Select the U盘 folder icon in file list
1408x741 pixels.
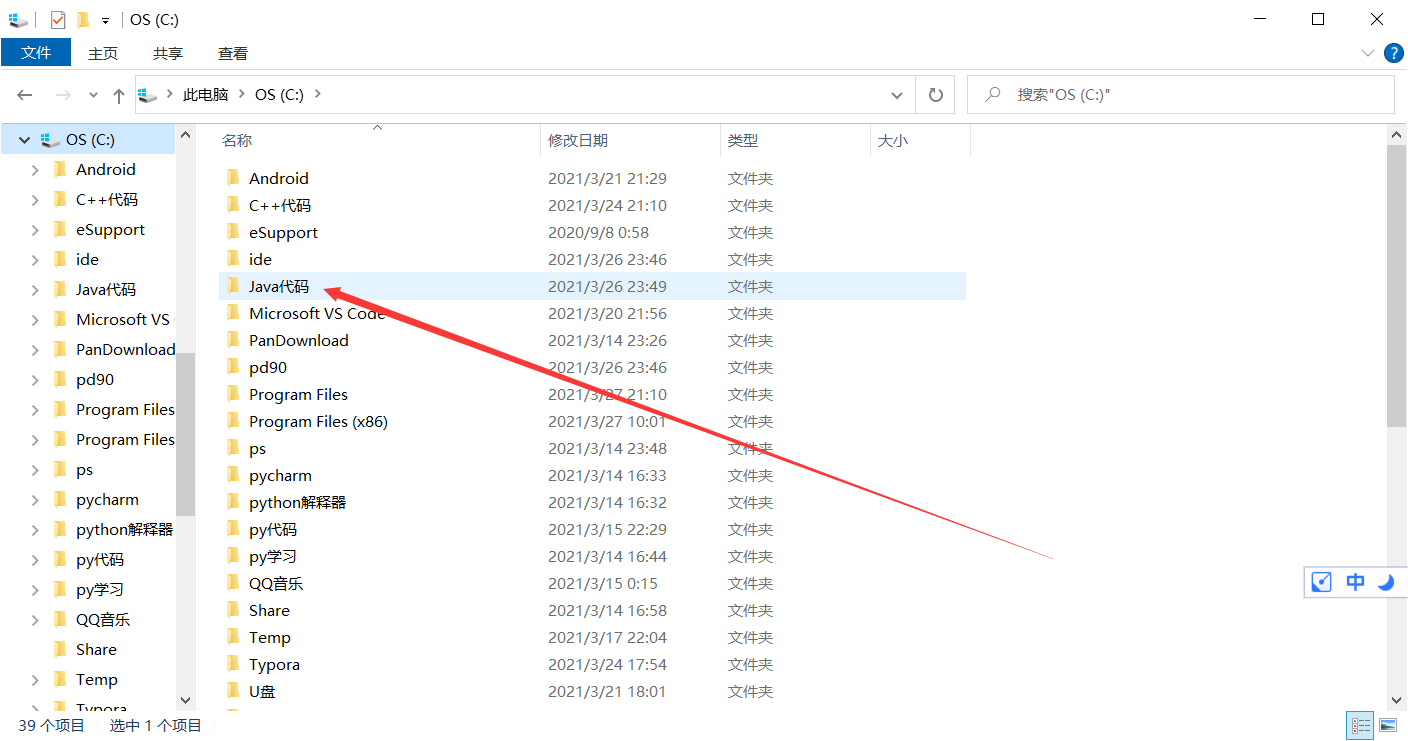click(233, 691)
